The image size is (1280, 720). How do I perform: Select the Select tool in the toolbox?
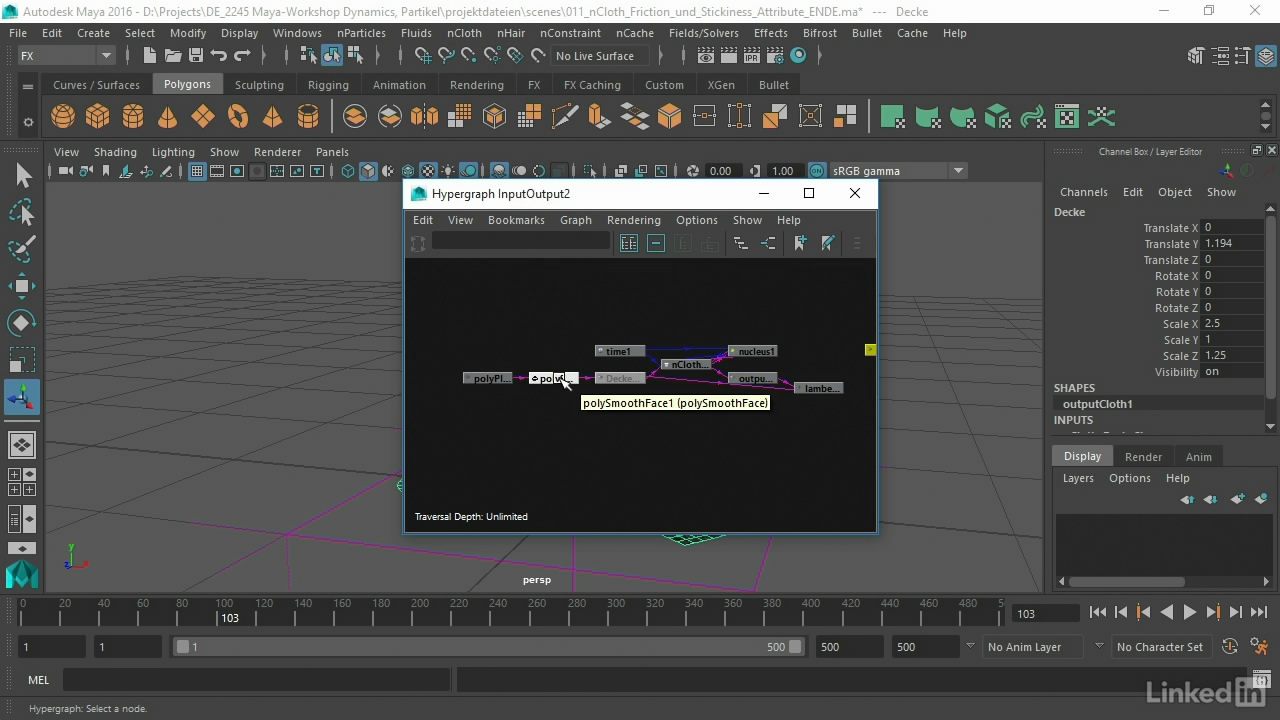click(22, 176)
